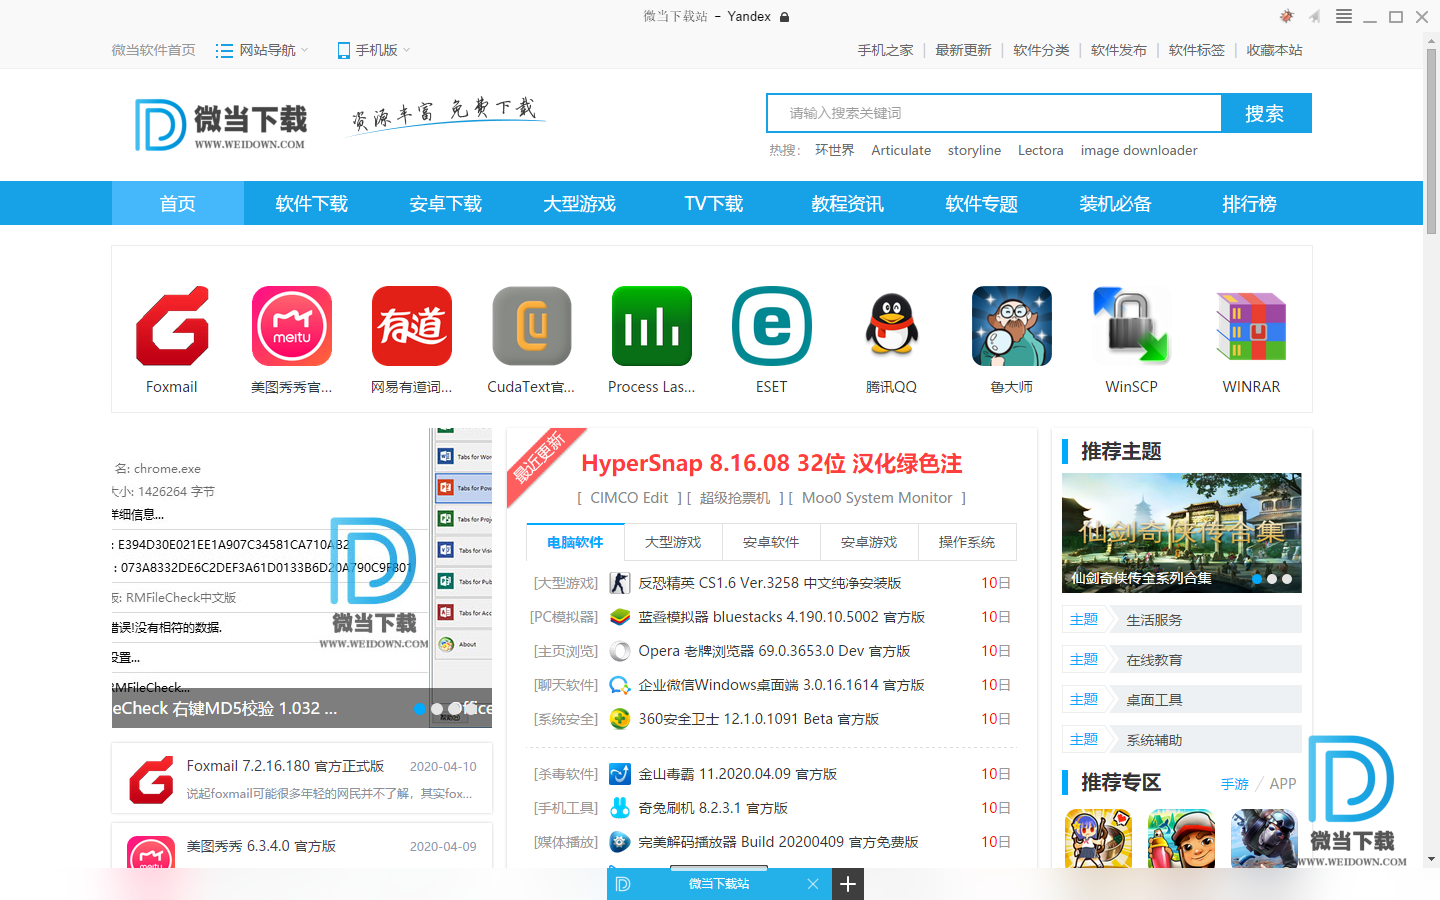The height and width of the screenshot is (900, 1440).
Task: Open the 排行榜 navigation item
Action: (1250, 203)
